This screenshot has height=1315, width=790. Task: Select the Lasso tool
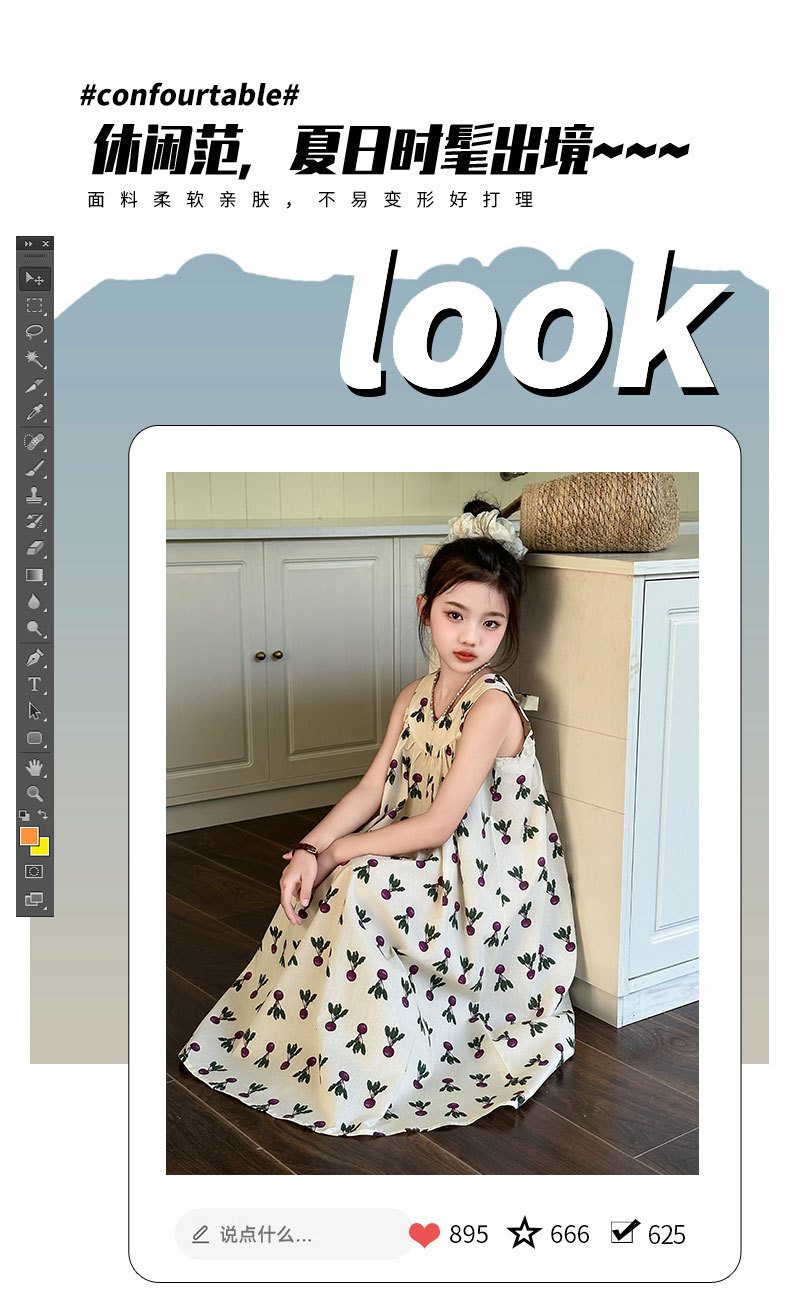click(x=35, y=332)
